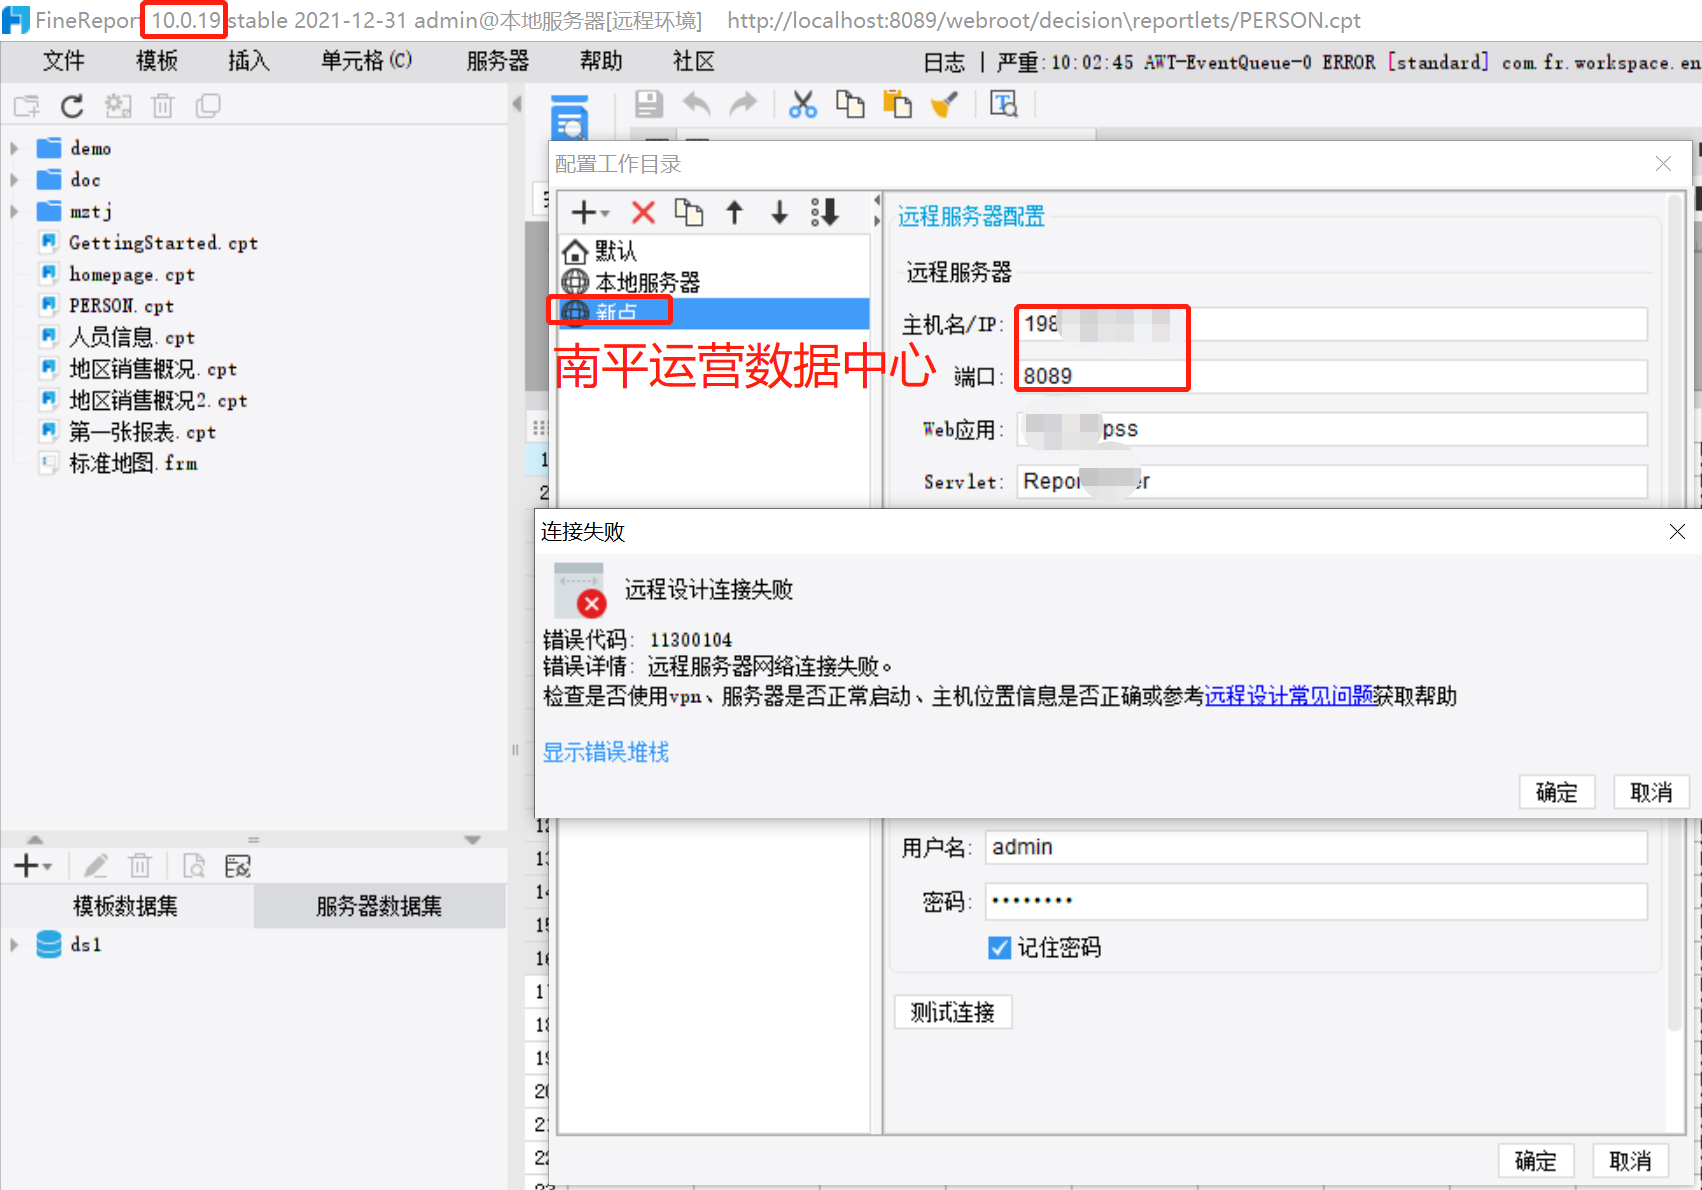Click the cut scissors icon
The height and width of the screenshot is (1190, 1702).
click(802, 104)
